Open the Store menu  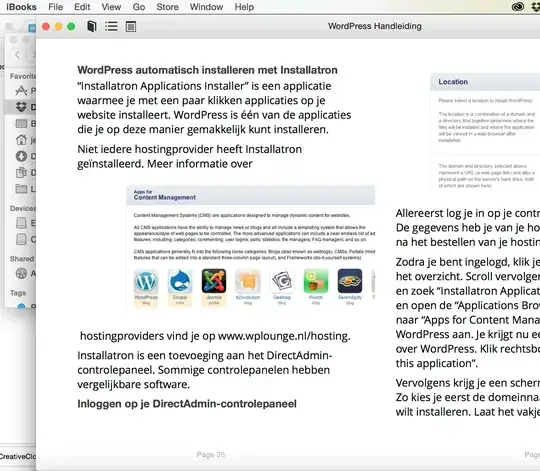pyautogui.click(x=167, y=7)
